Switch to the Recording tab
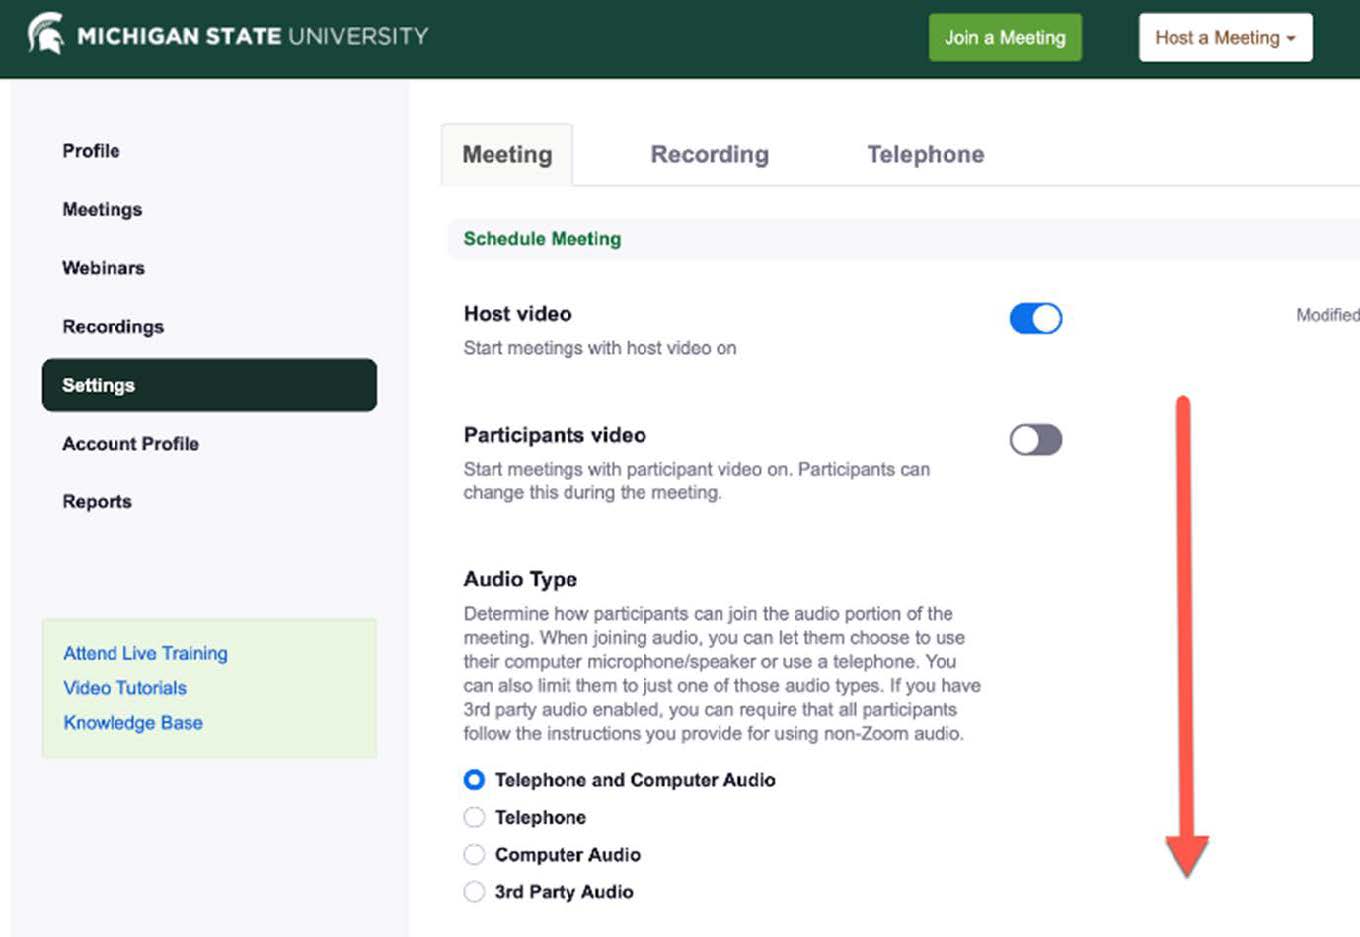 [709, 154]
